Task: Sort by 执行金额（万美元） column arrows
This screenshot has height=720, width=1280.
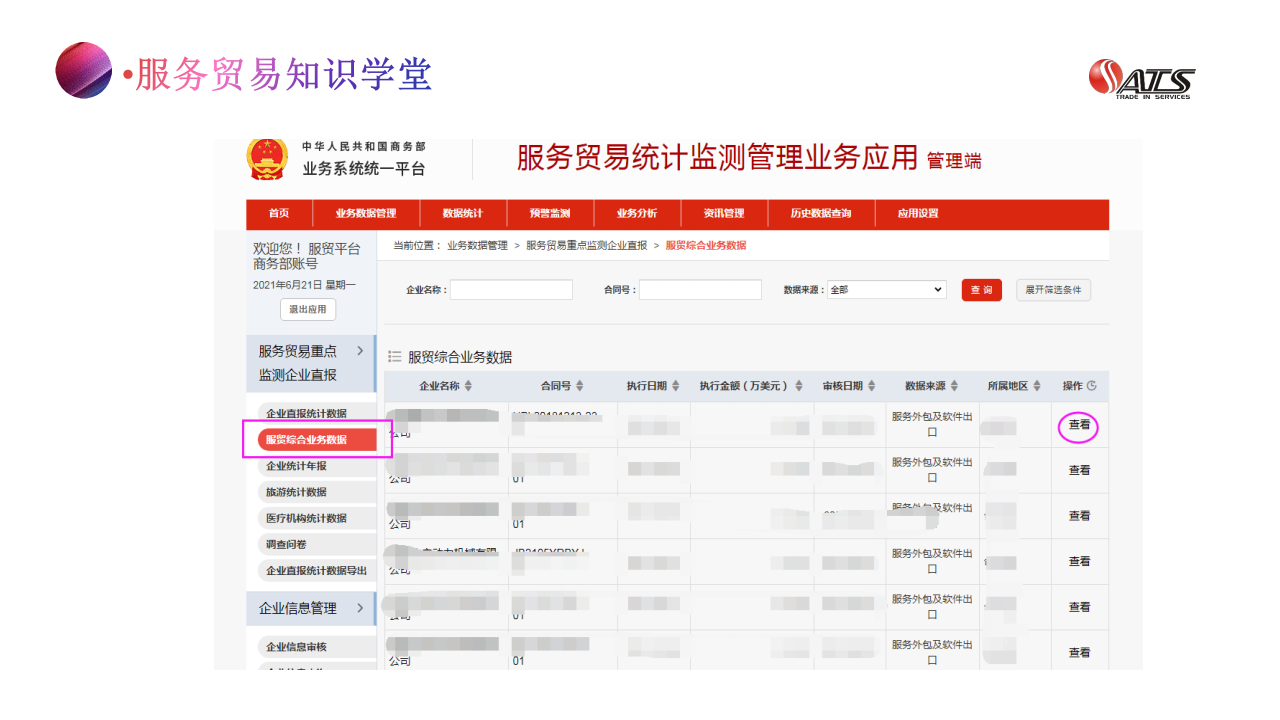Action: [x=798, y=386]
